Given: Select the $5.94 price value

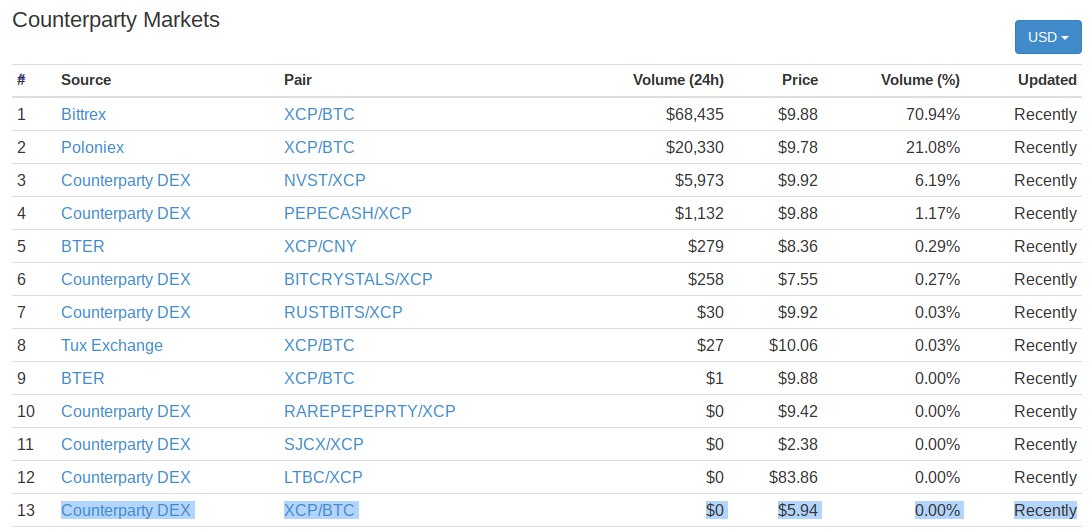Looking at the screenshot, I should click(x=798, y=510).
